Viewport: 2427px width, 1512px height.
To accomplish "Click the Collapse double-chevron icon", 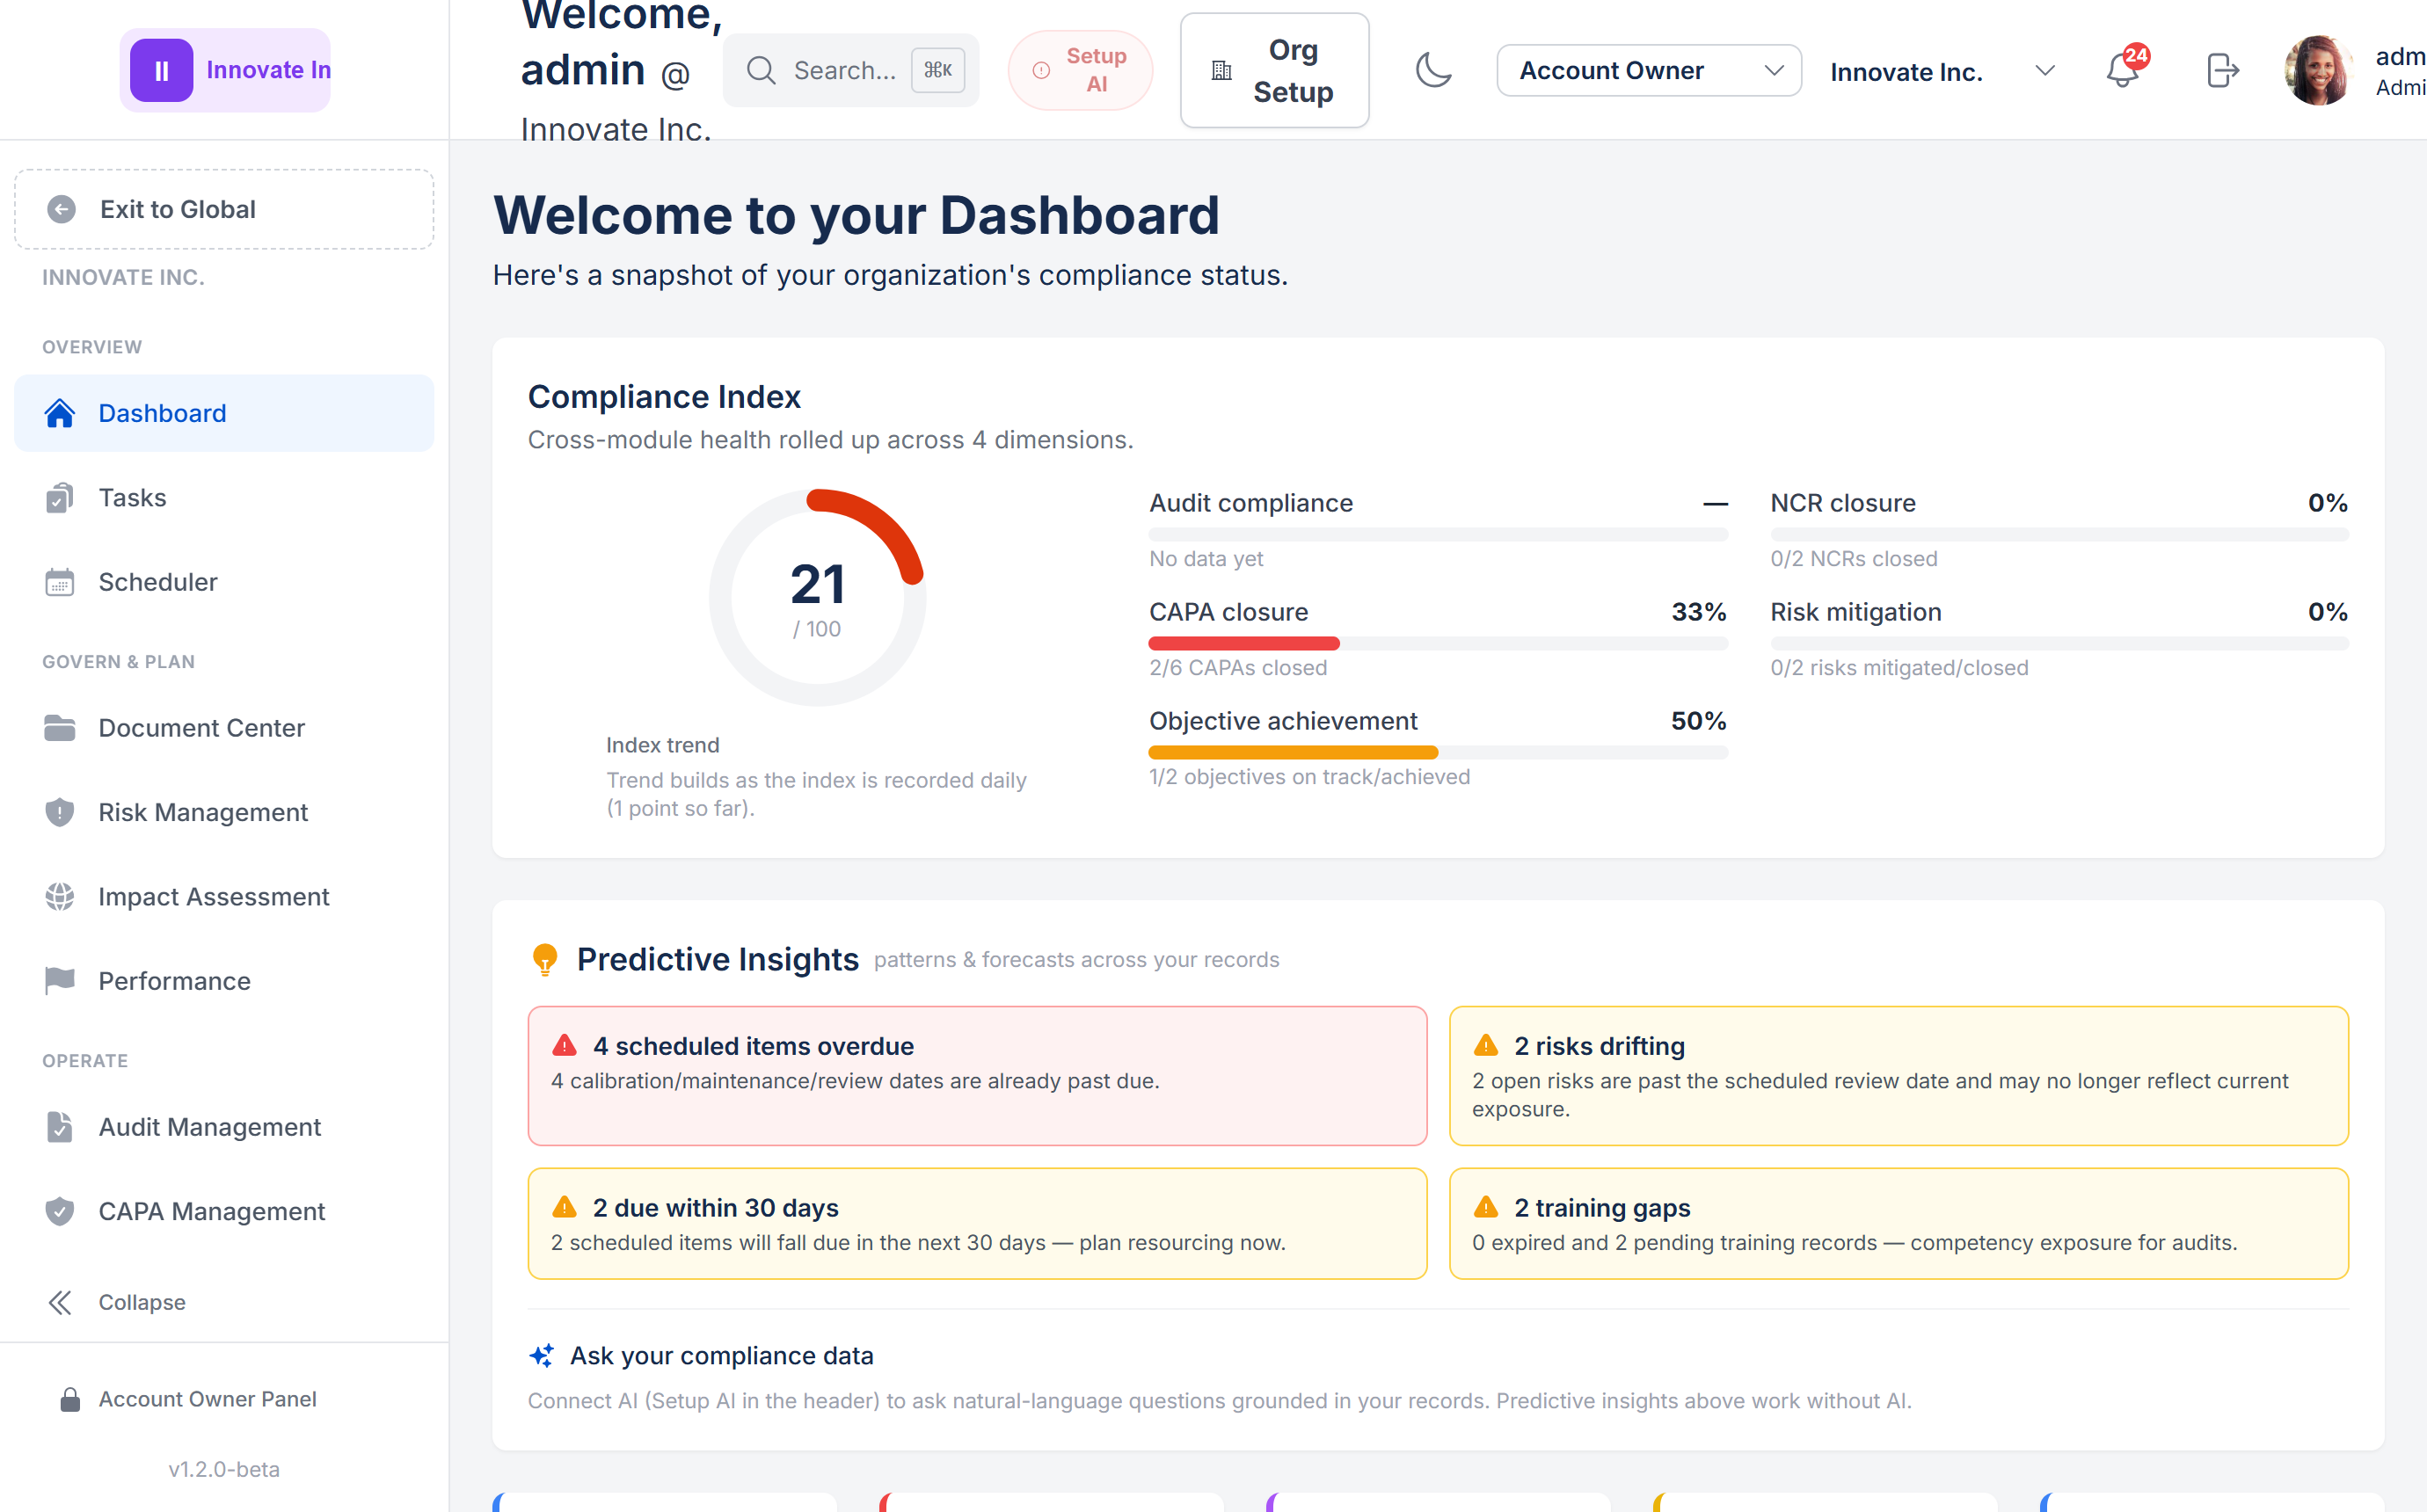I will [60, 1302].
